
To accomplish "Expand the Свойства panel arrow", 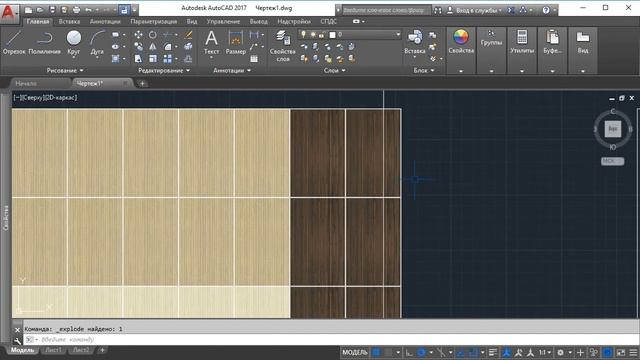I will (x=461, y=71).
